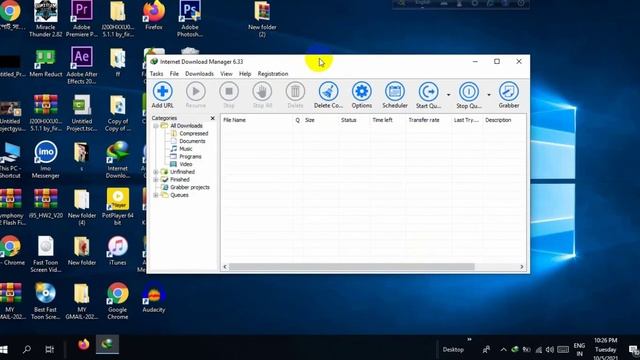Select the Queues tree item
640x360 pixels.
179,195
